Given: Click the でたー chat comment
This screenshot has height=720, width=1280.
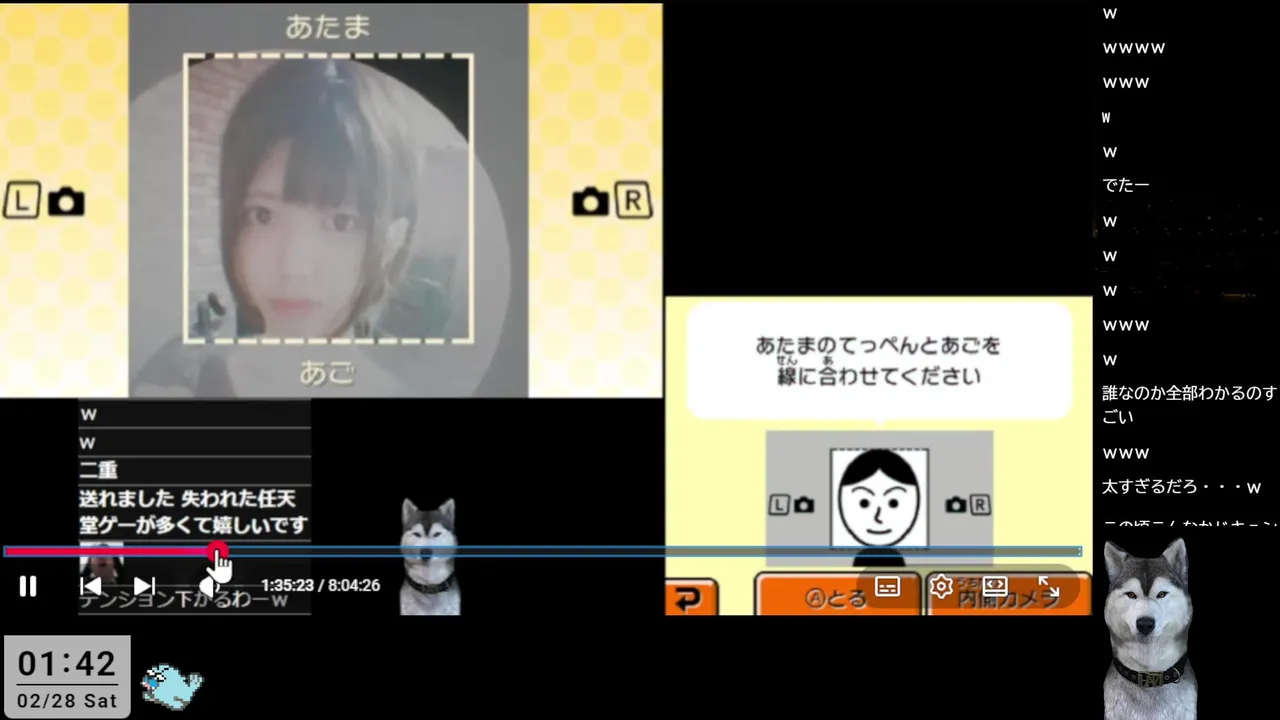Looking at the screenshot, I should coord(1126,186).
